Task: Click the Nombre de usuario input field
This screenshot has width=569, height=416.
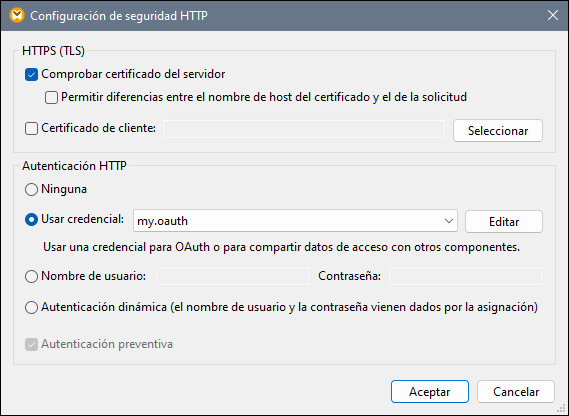Action: click(x=233, y=276)
